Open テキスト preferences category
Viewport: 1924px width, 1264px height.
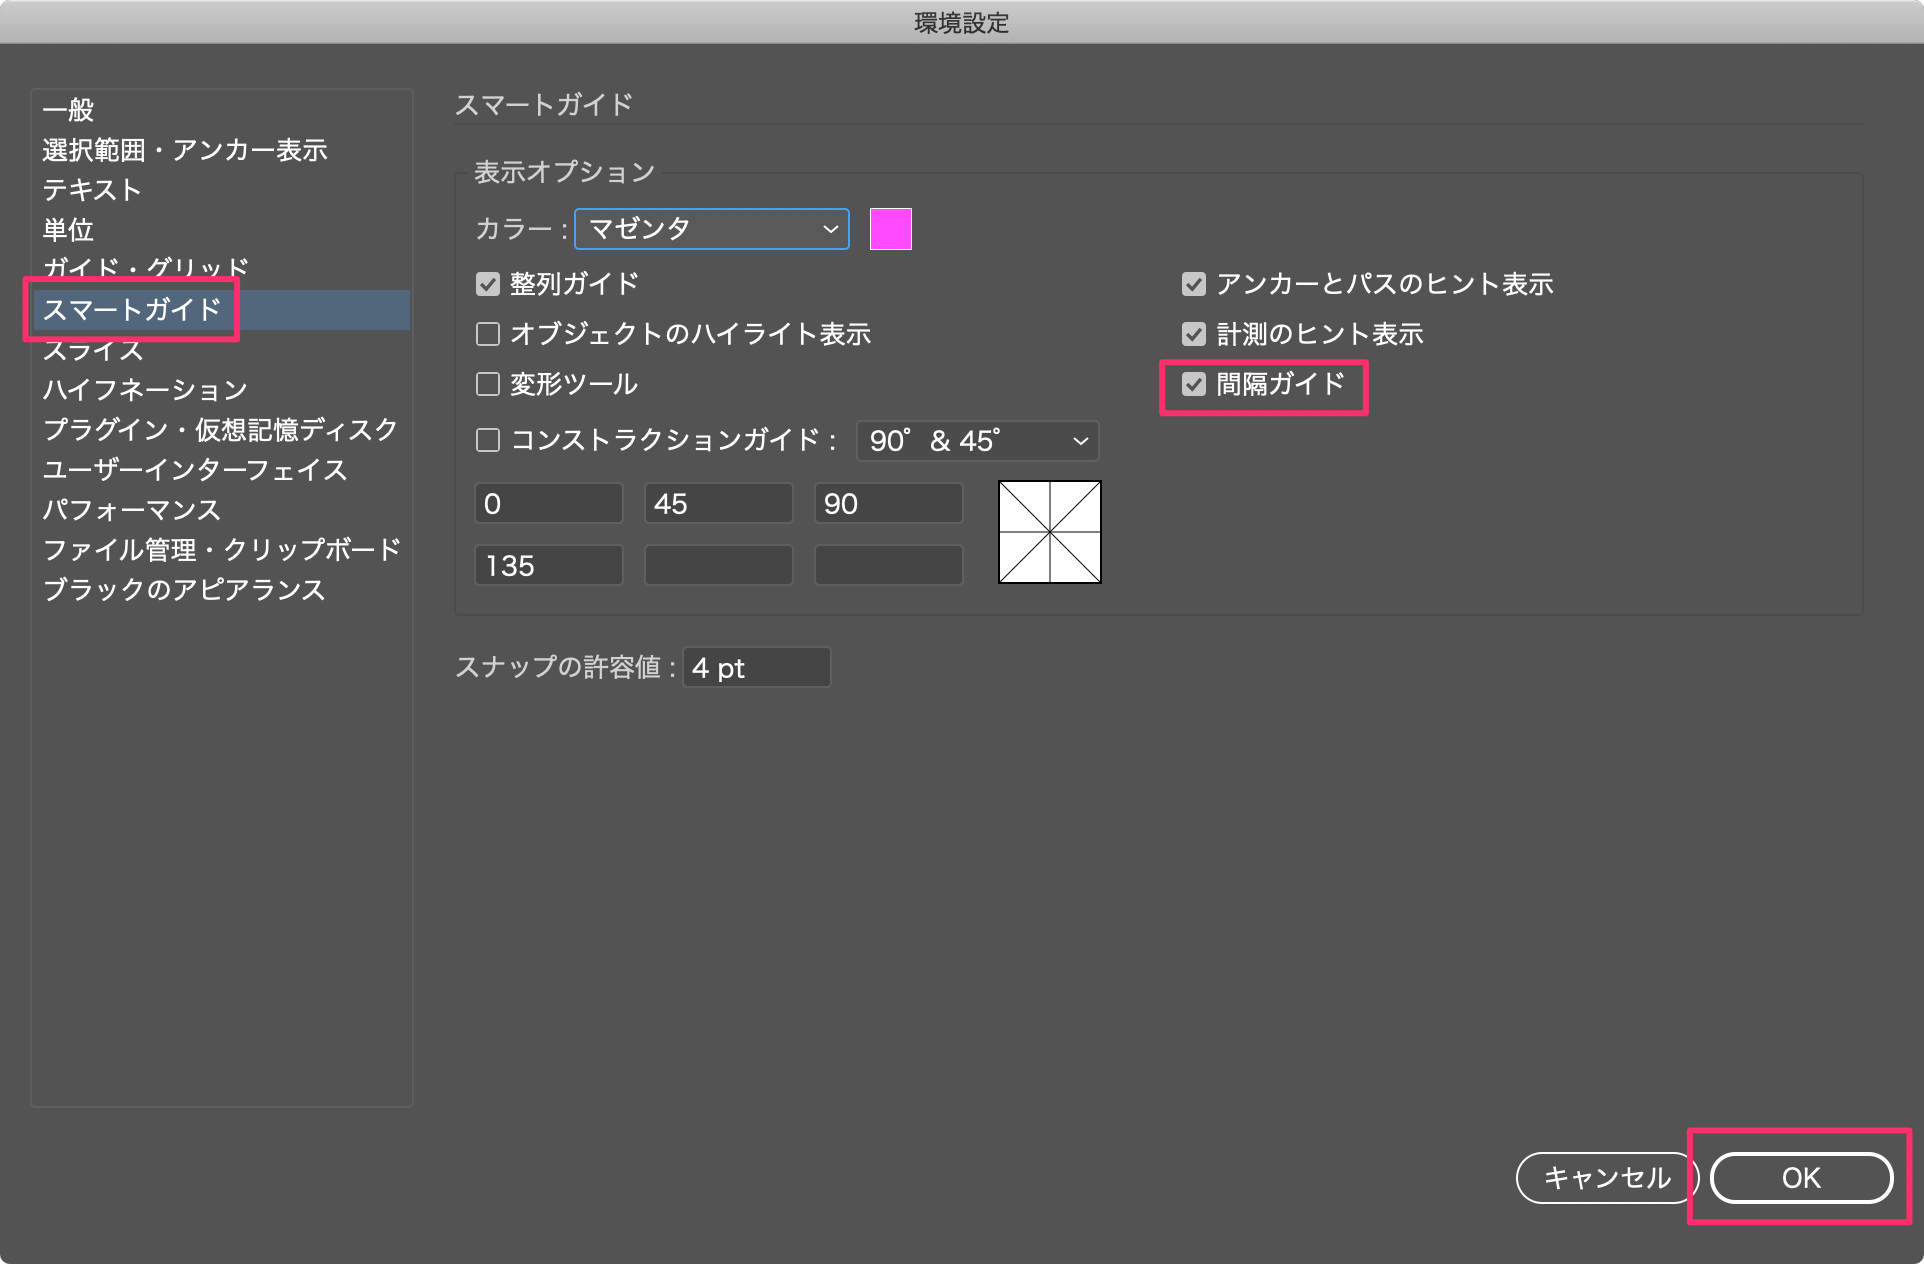[221, 190]
